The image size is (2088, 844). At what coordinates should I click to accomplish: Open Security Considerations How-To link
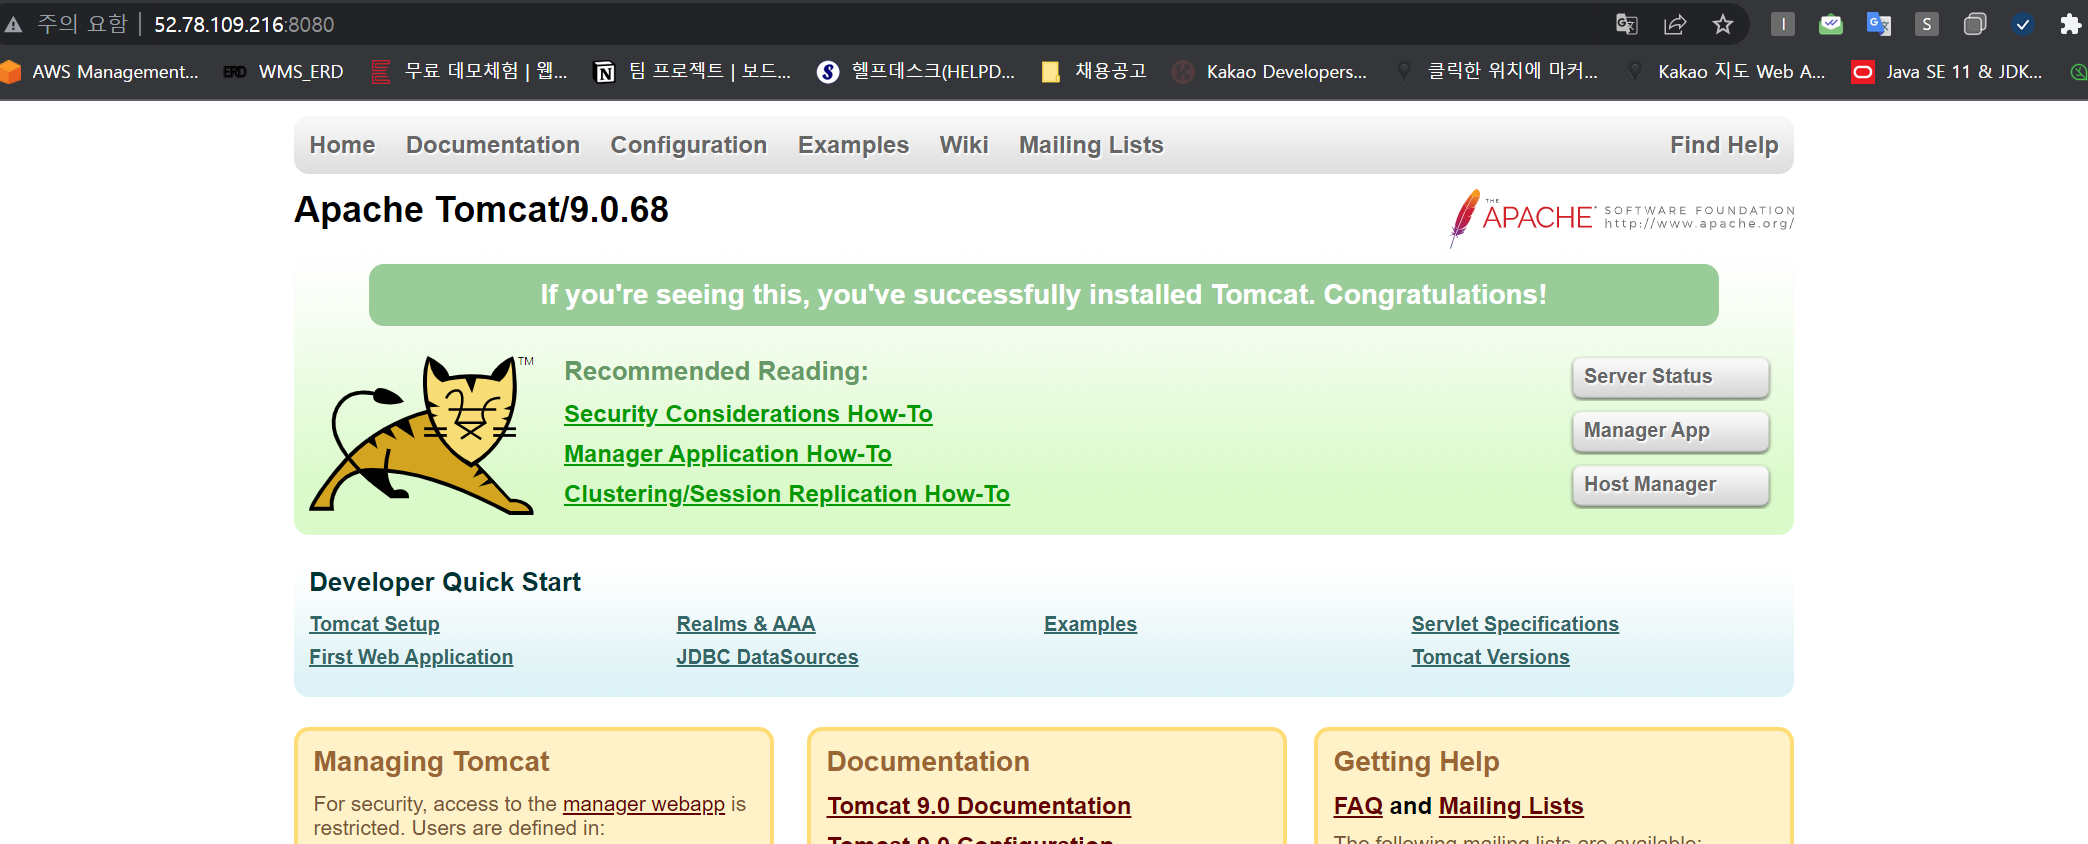(x=748, y=414)
